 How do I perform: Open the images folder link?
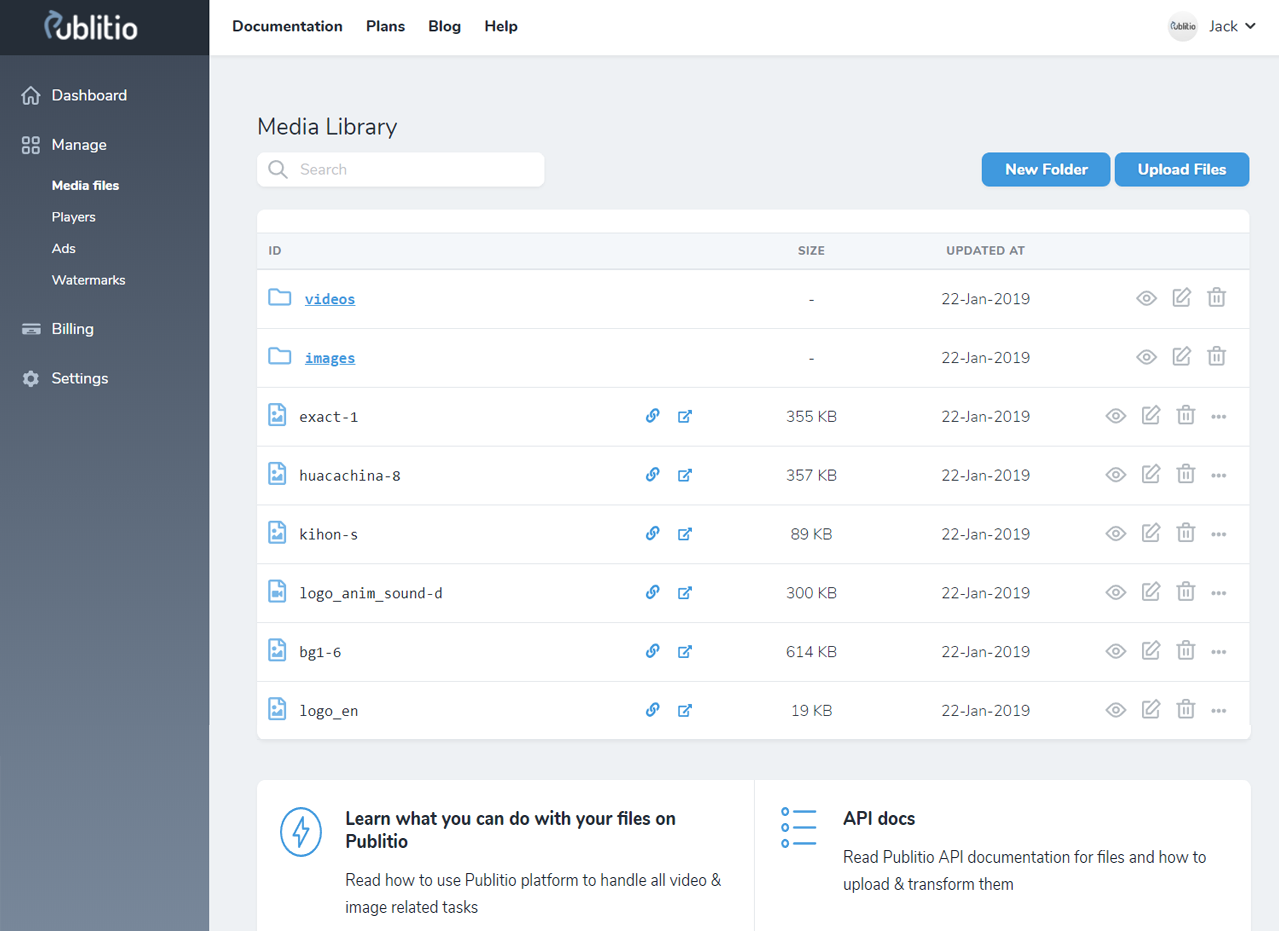(x=330, y=358)
